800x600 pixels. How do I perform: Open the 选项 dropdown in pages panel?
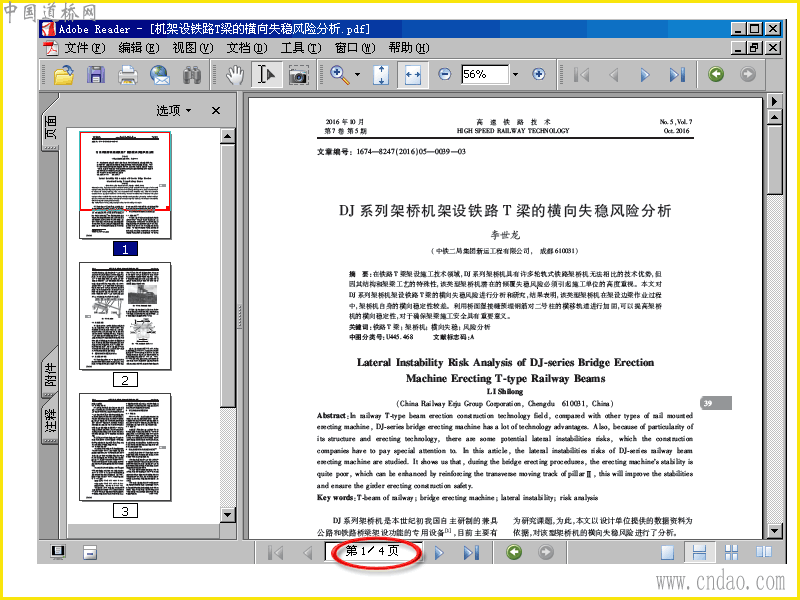point(173,110)
